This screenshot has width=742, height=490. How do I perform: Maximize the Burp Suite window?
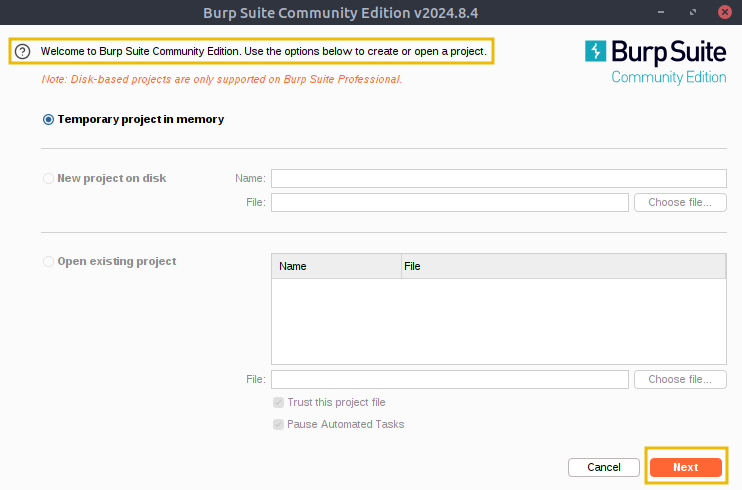(693, 12)
